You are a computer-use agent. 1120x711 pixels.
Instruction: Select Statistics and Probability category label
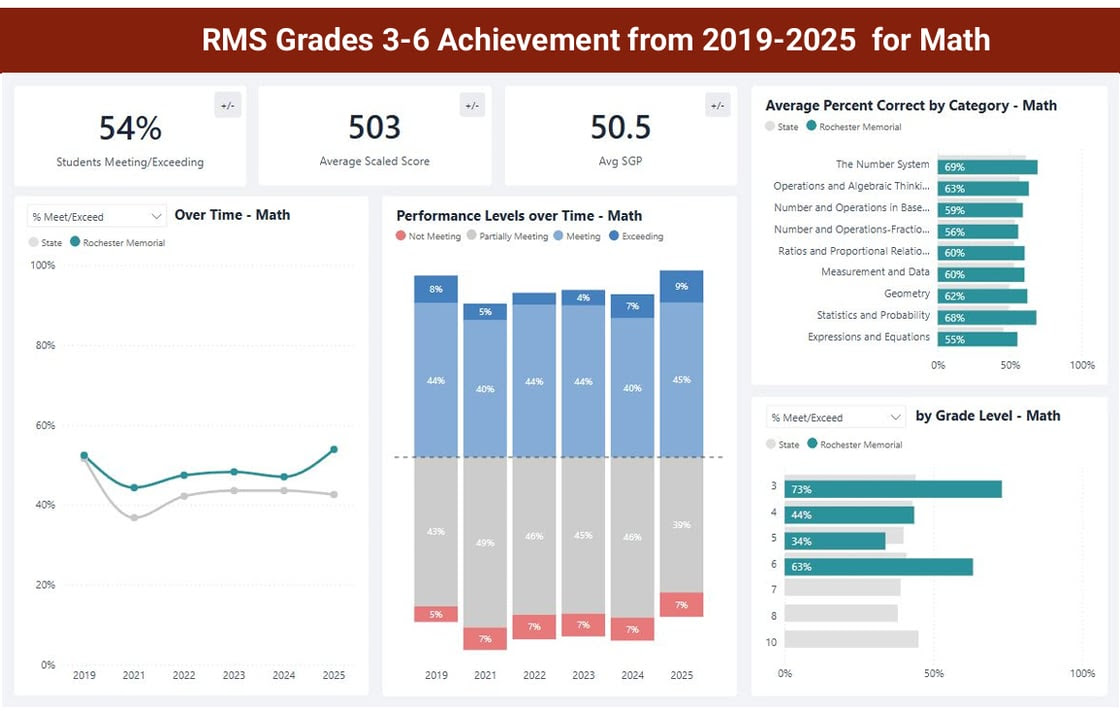click(x=873, y=315)
